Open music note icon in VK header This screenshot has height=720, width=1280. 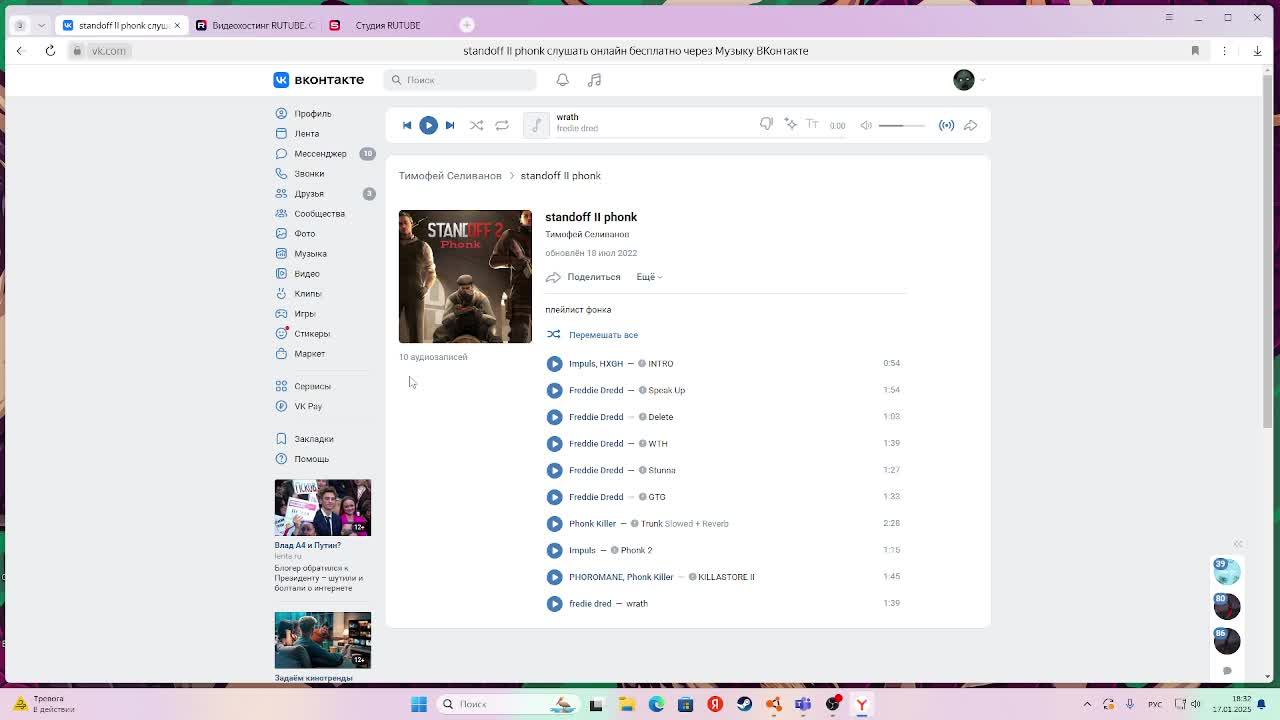594,80
